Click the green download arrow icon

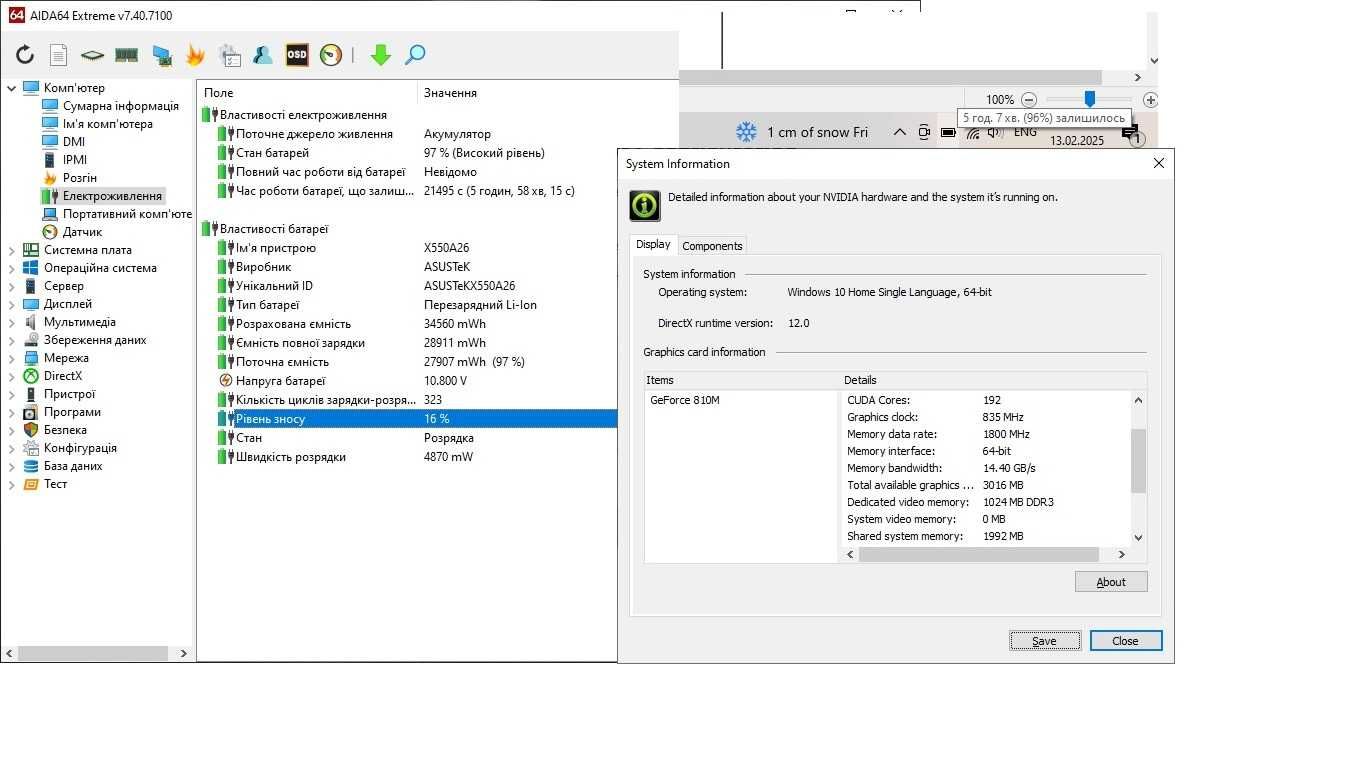[x=380, y=55]
